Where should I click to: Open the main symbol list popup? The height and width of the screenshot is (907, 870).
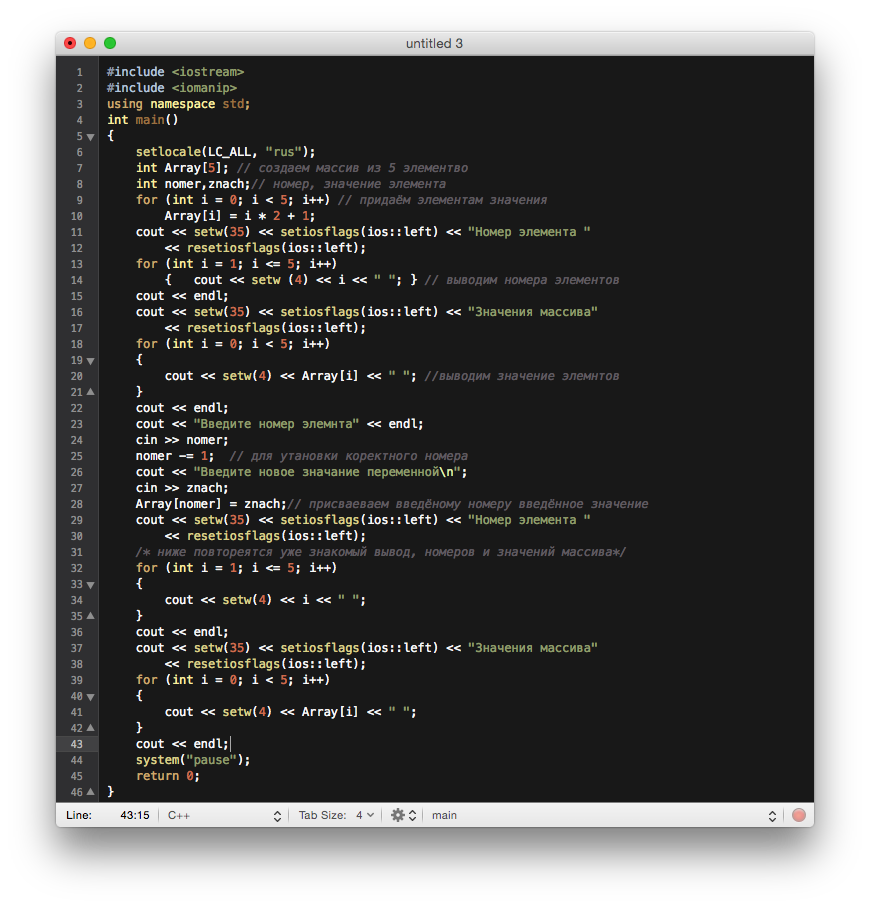click(603, 815)
